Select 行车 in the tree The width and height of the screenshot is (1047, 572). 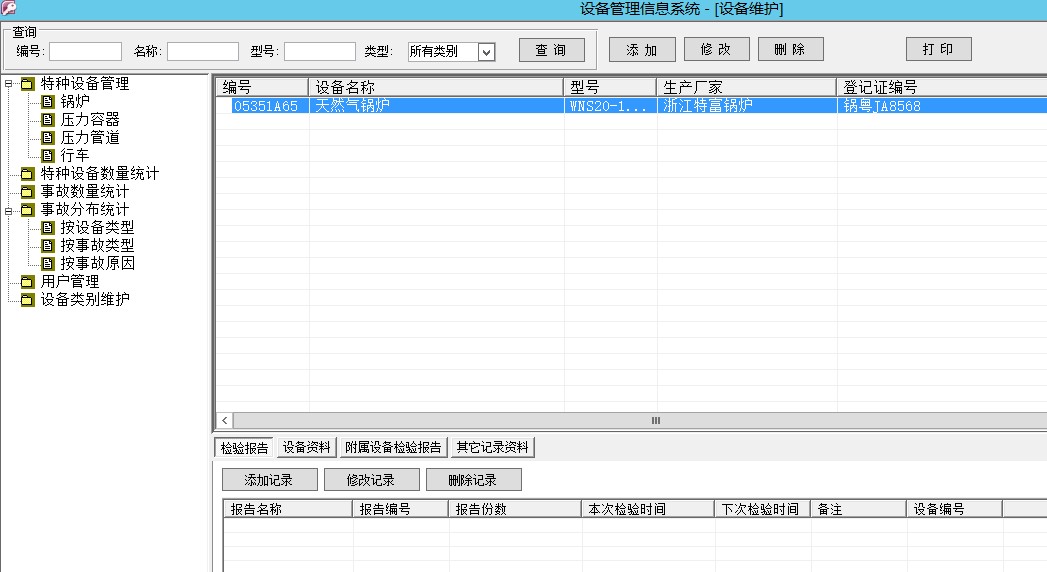click(x=75, y=156)
